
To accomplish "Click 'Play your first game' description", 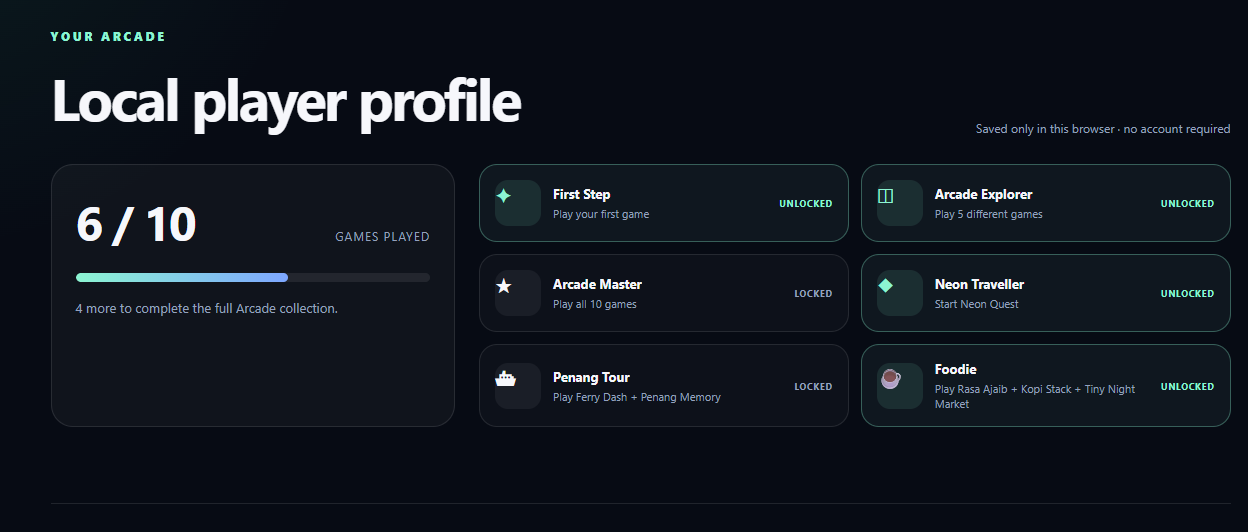I will coord(601,214).
